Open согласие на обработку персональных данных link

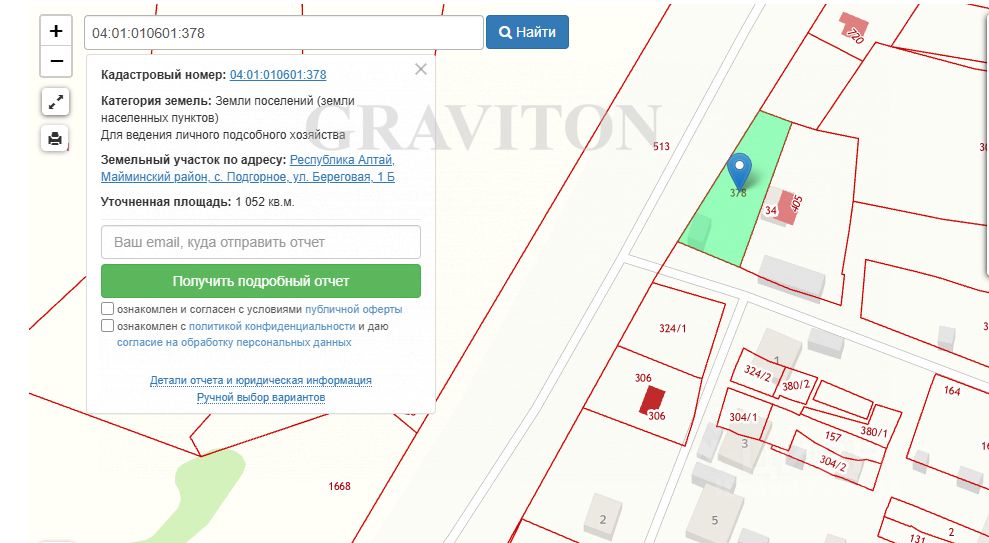[x=234, y=342]
